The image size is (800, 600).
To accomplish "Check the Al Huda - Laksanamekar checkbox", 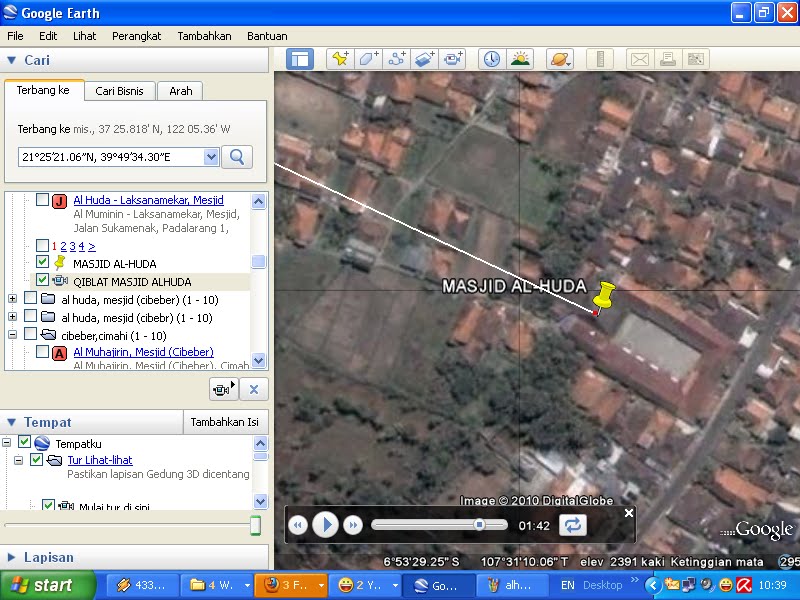I will (x=43, y=199).
